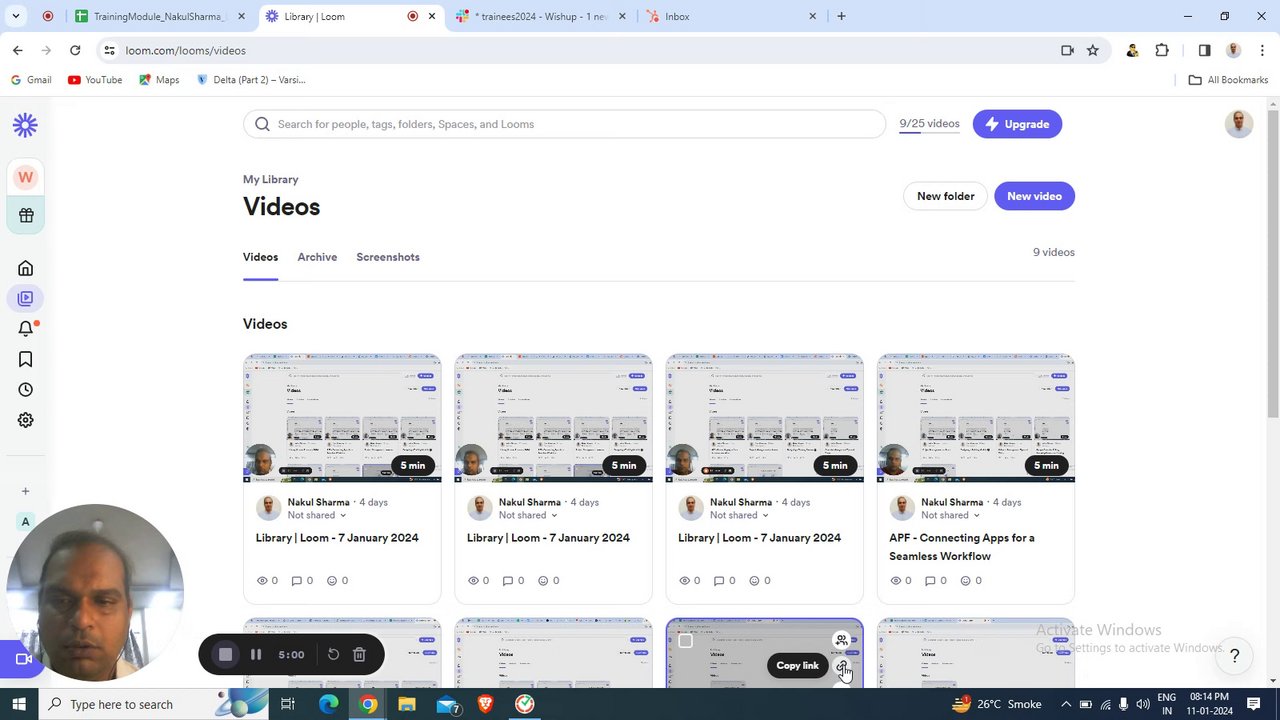Open the gift rewards icon in sidebar
The width and height of the screenshot is (1280, 720).
pos(25,215)
